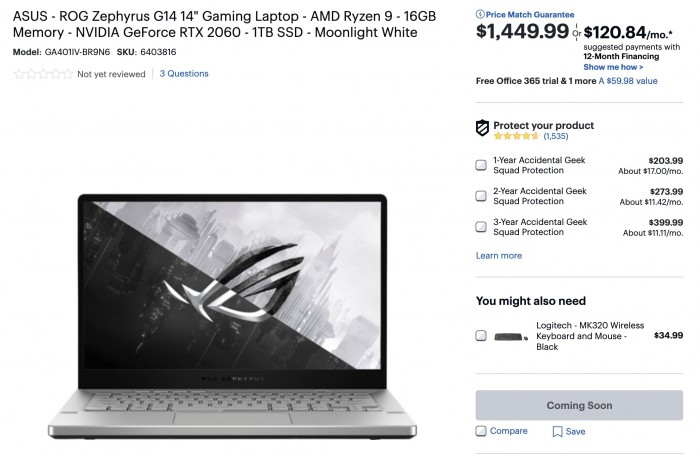This screenshot has height=456, width=700.
Task: Select the 1-Year Accidental Geek Squad Protection checkbox
Action: [x=481, y=165]
